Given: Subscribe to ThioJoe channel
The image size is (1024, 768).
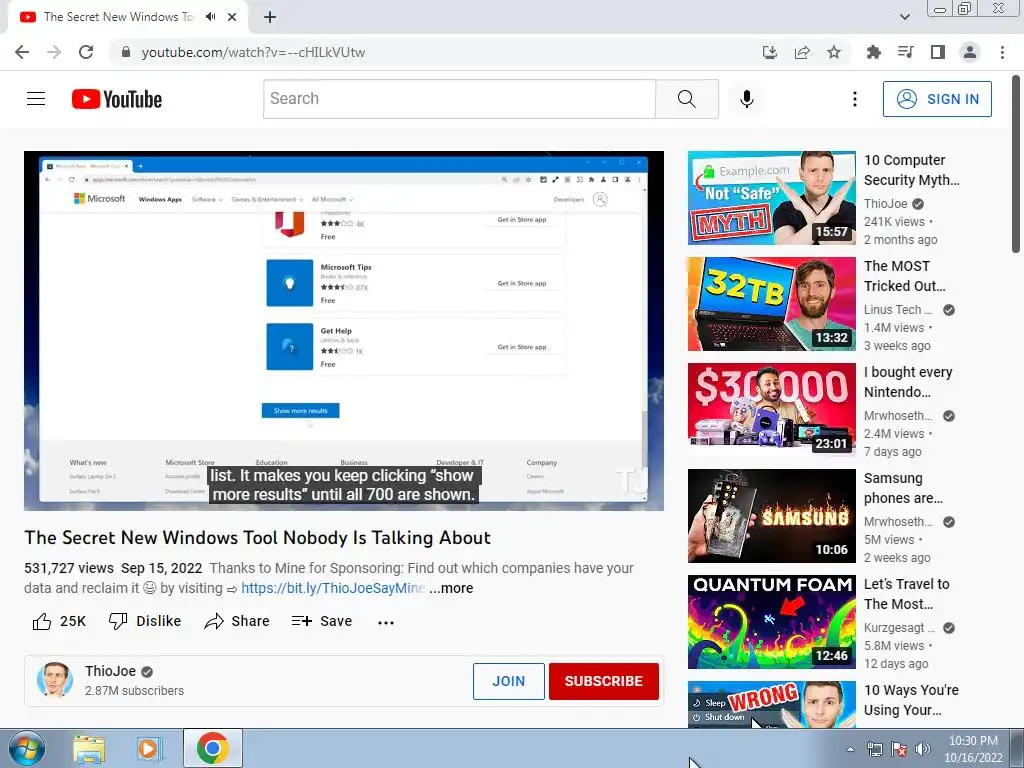Looking at the screenshot, I should (603, 681).
